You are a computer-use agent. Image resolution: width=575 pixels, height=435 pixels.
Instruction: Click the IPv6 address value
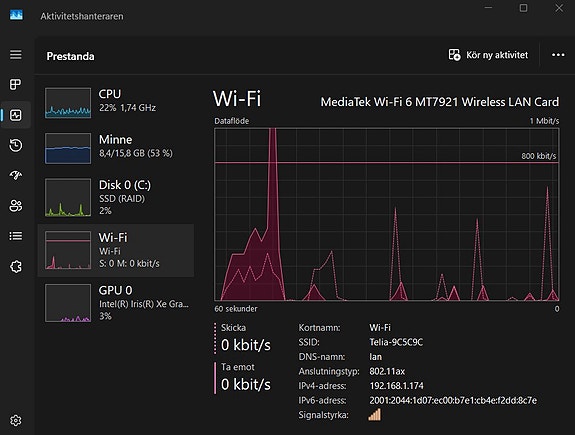coord(453,400)
